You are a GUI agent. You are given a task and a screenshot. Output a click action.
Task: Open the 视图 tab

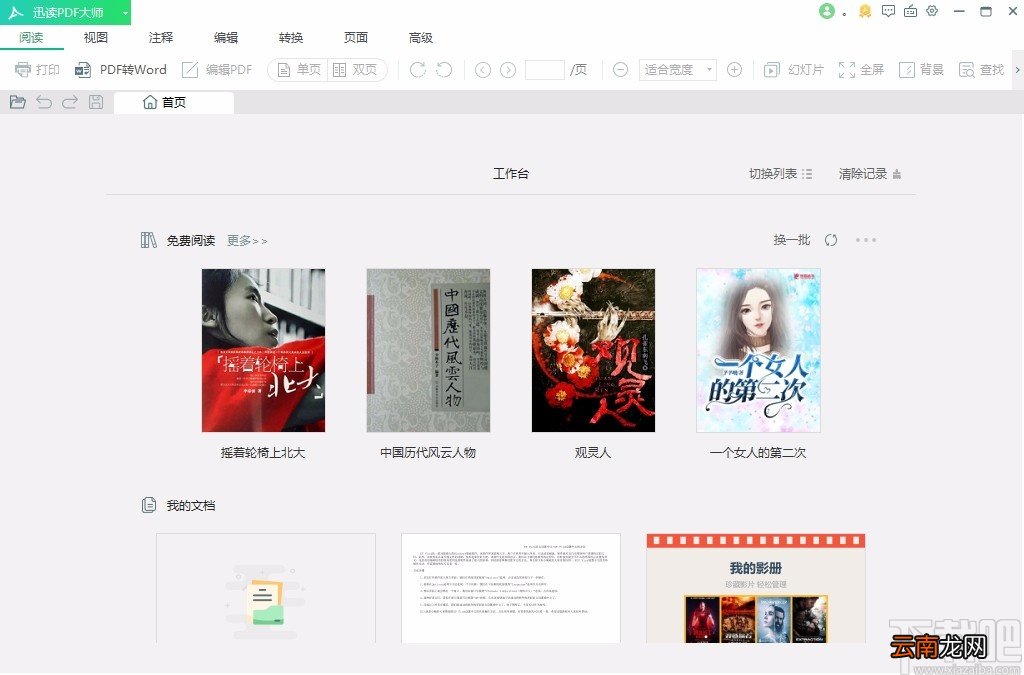tap(96, 37)
